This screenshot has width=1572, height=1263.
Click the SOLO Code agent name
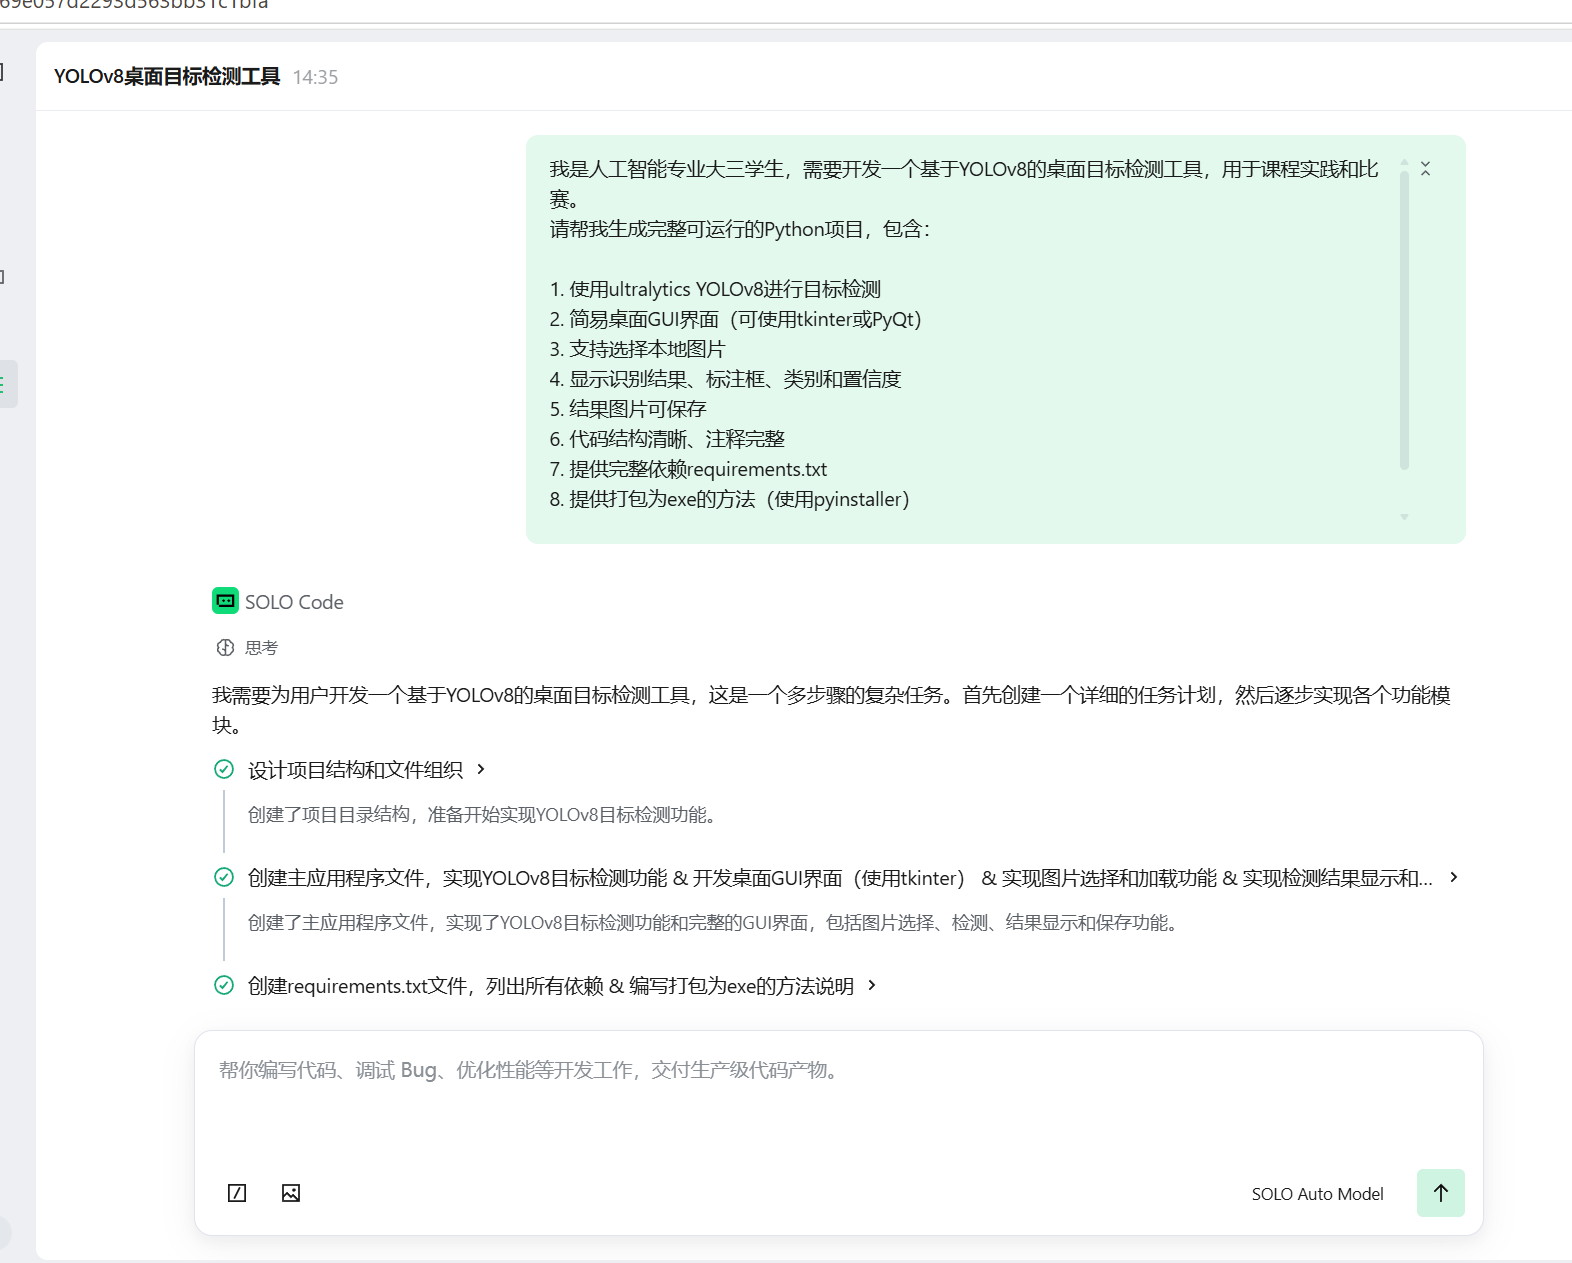point(294,602)
